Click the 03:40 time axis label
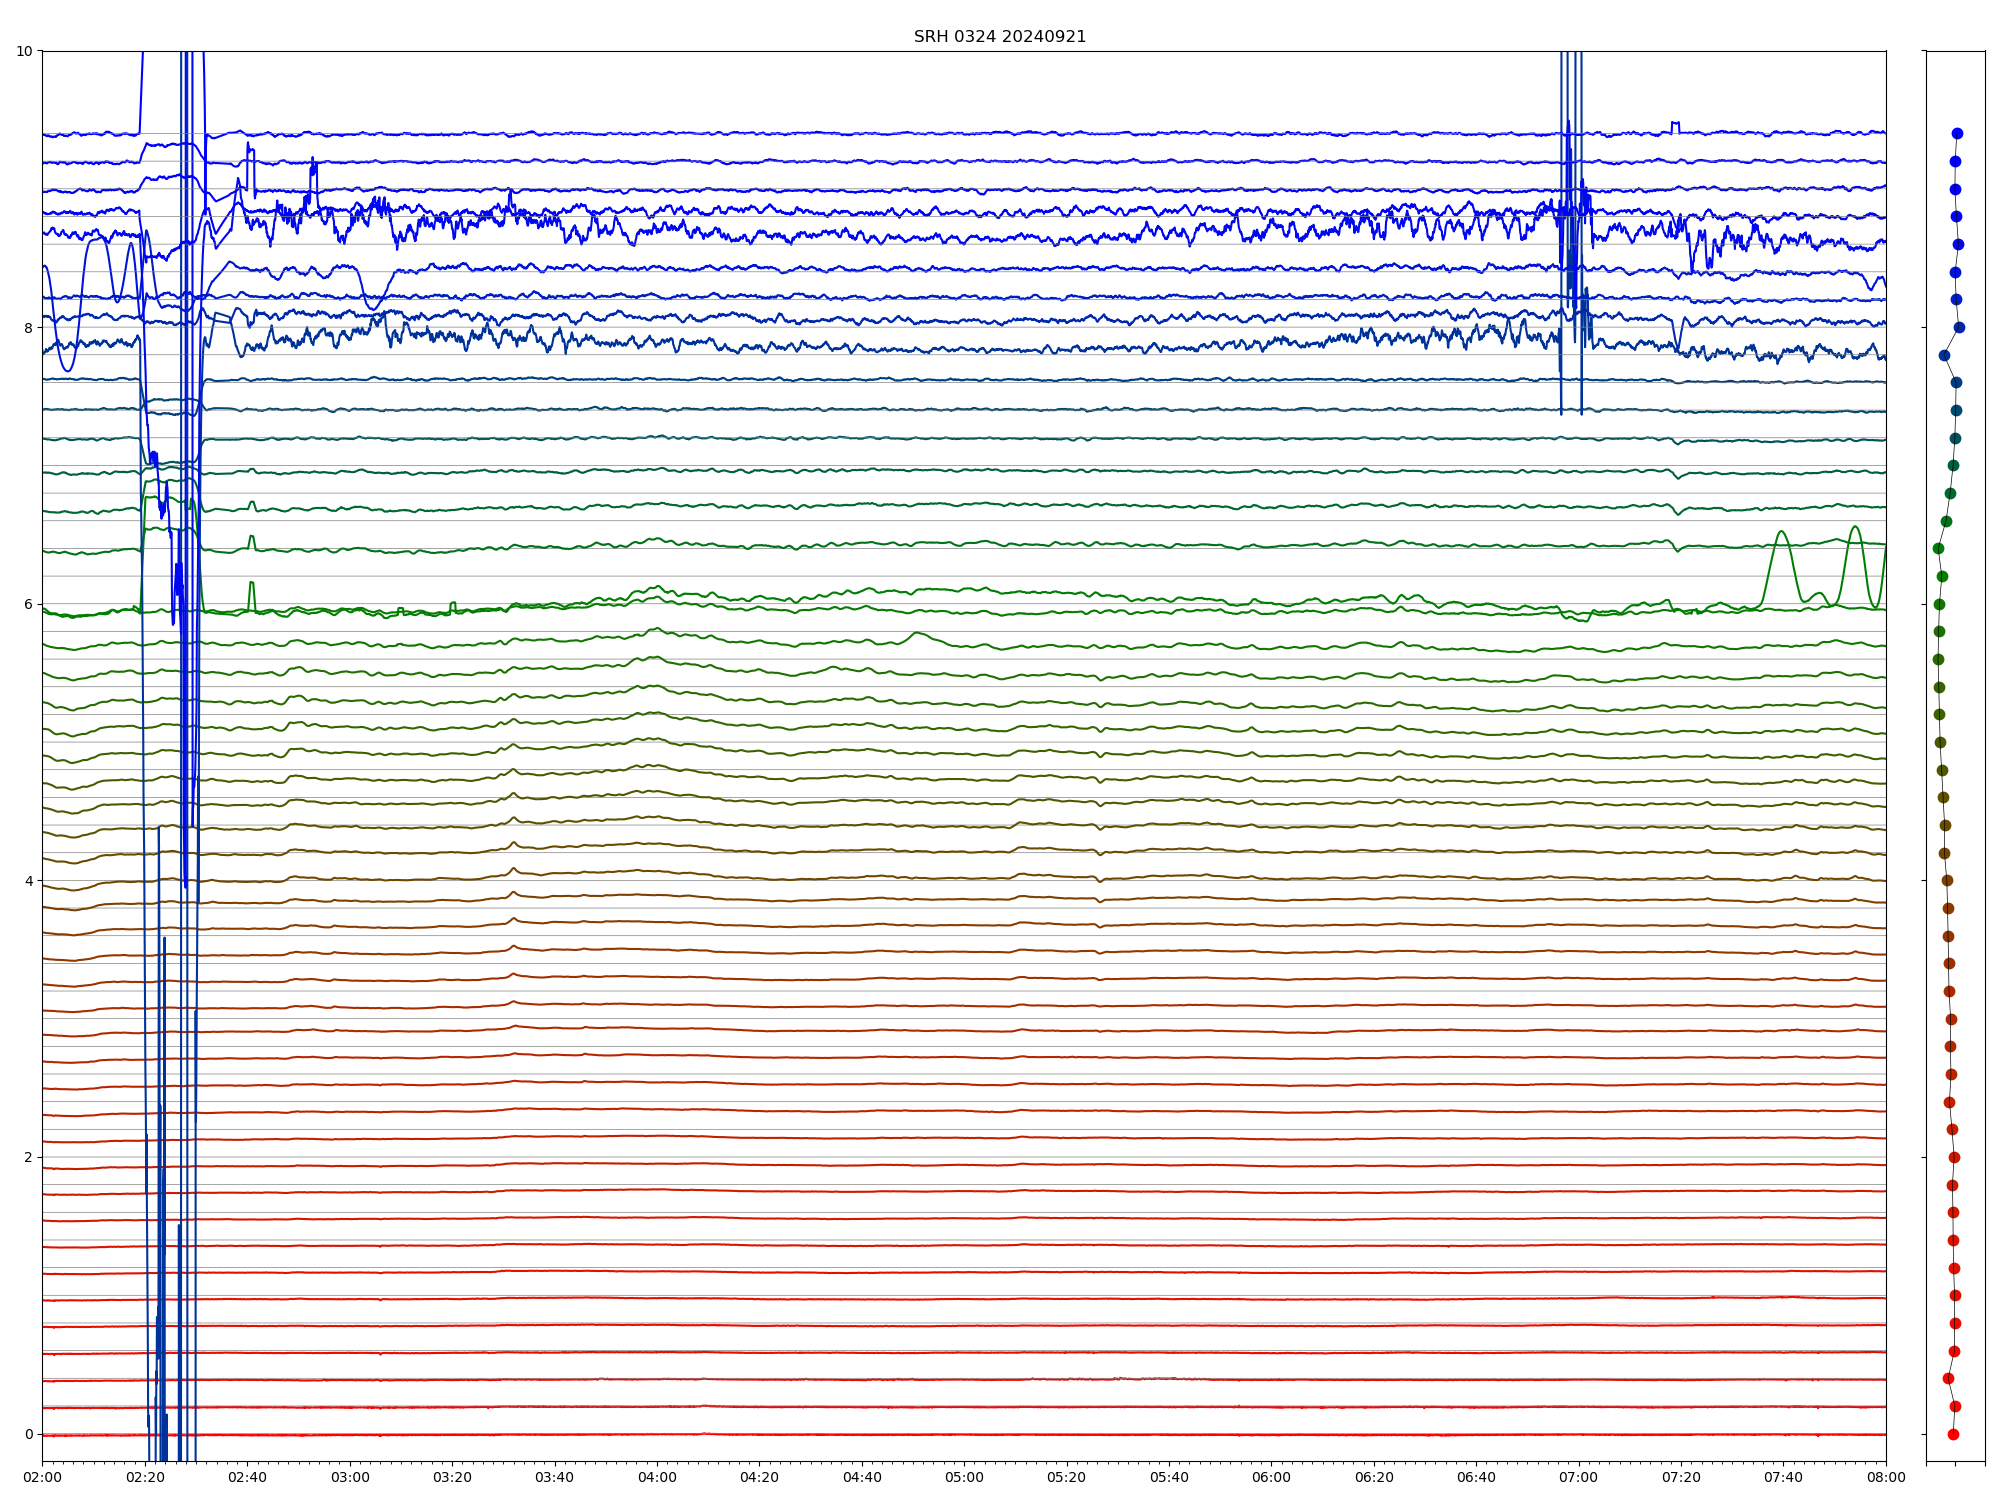Image resolution: width=2000 pixels, height=1500 pixels. coord(554,1477)
